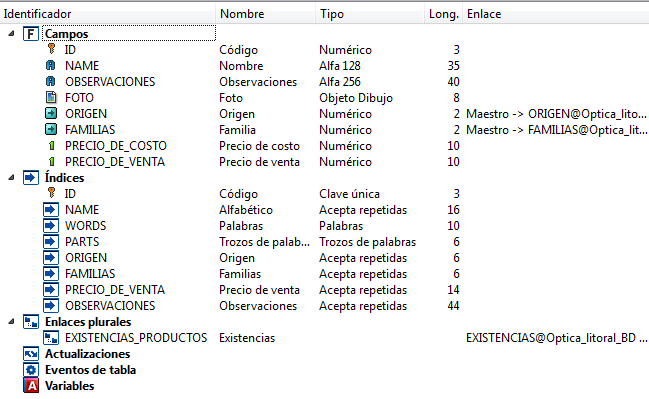The width and height of the screenshot is (649, 399).
Task: Click the Campos 'F' folder icon
Action: [x=31, y=34]
